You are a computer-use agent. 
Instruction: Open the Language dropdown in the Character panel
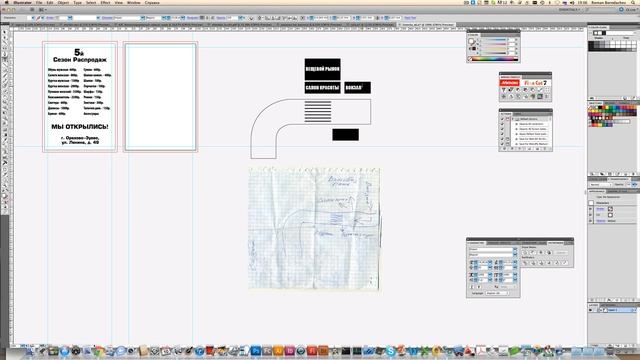497,293
